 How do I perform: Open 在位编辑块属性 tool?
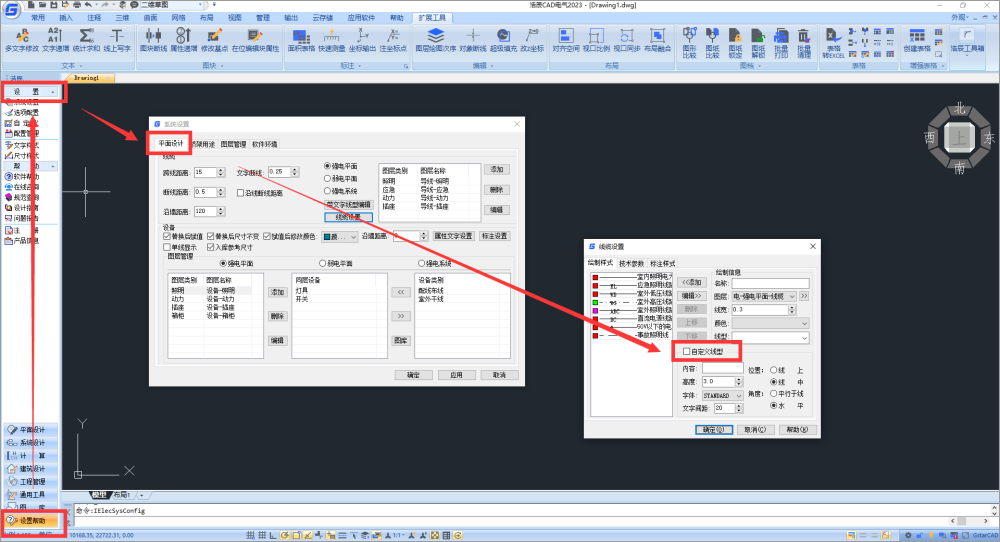coord(255,40)
